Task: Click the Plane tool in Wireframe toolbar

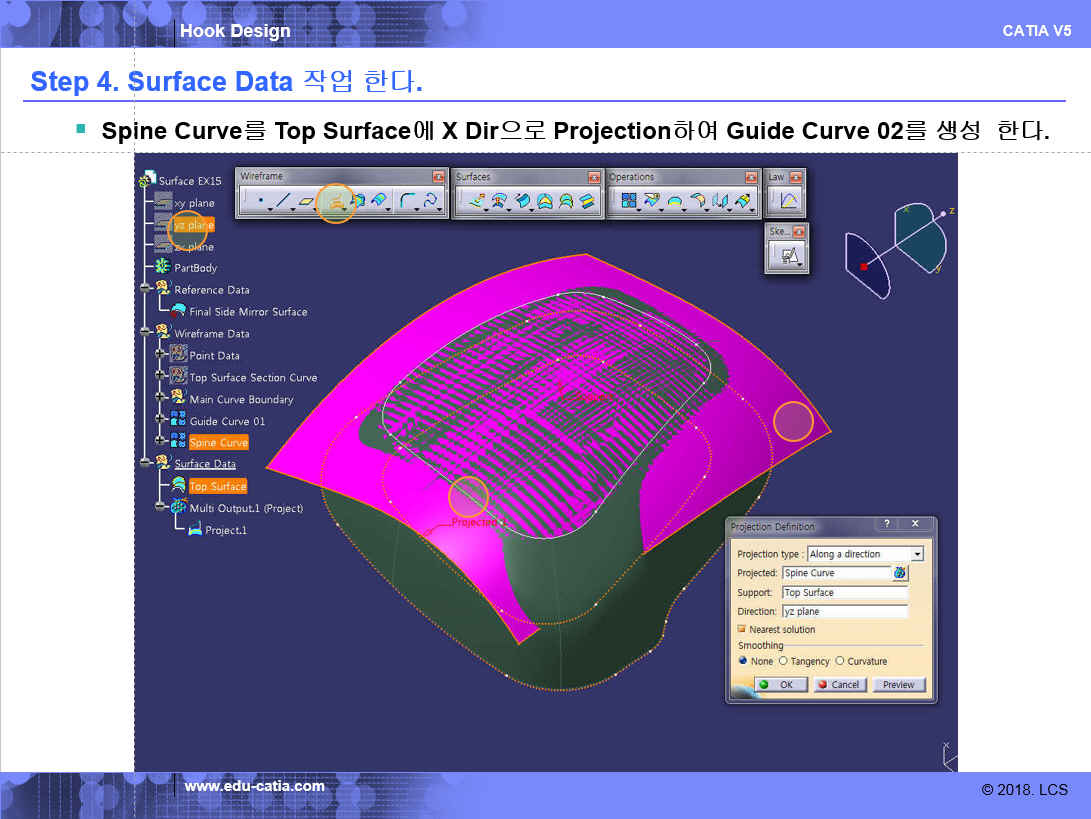Action: coord(307,202)
